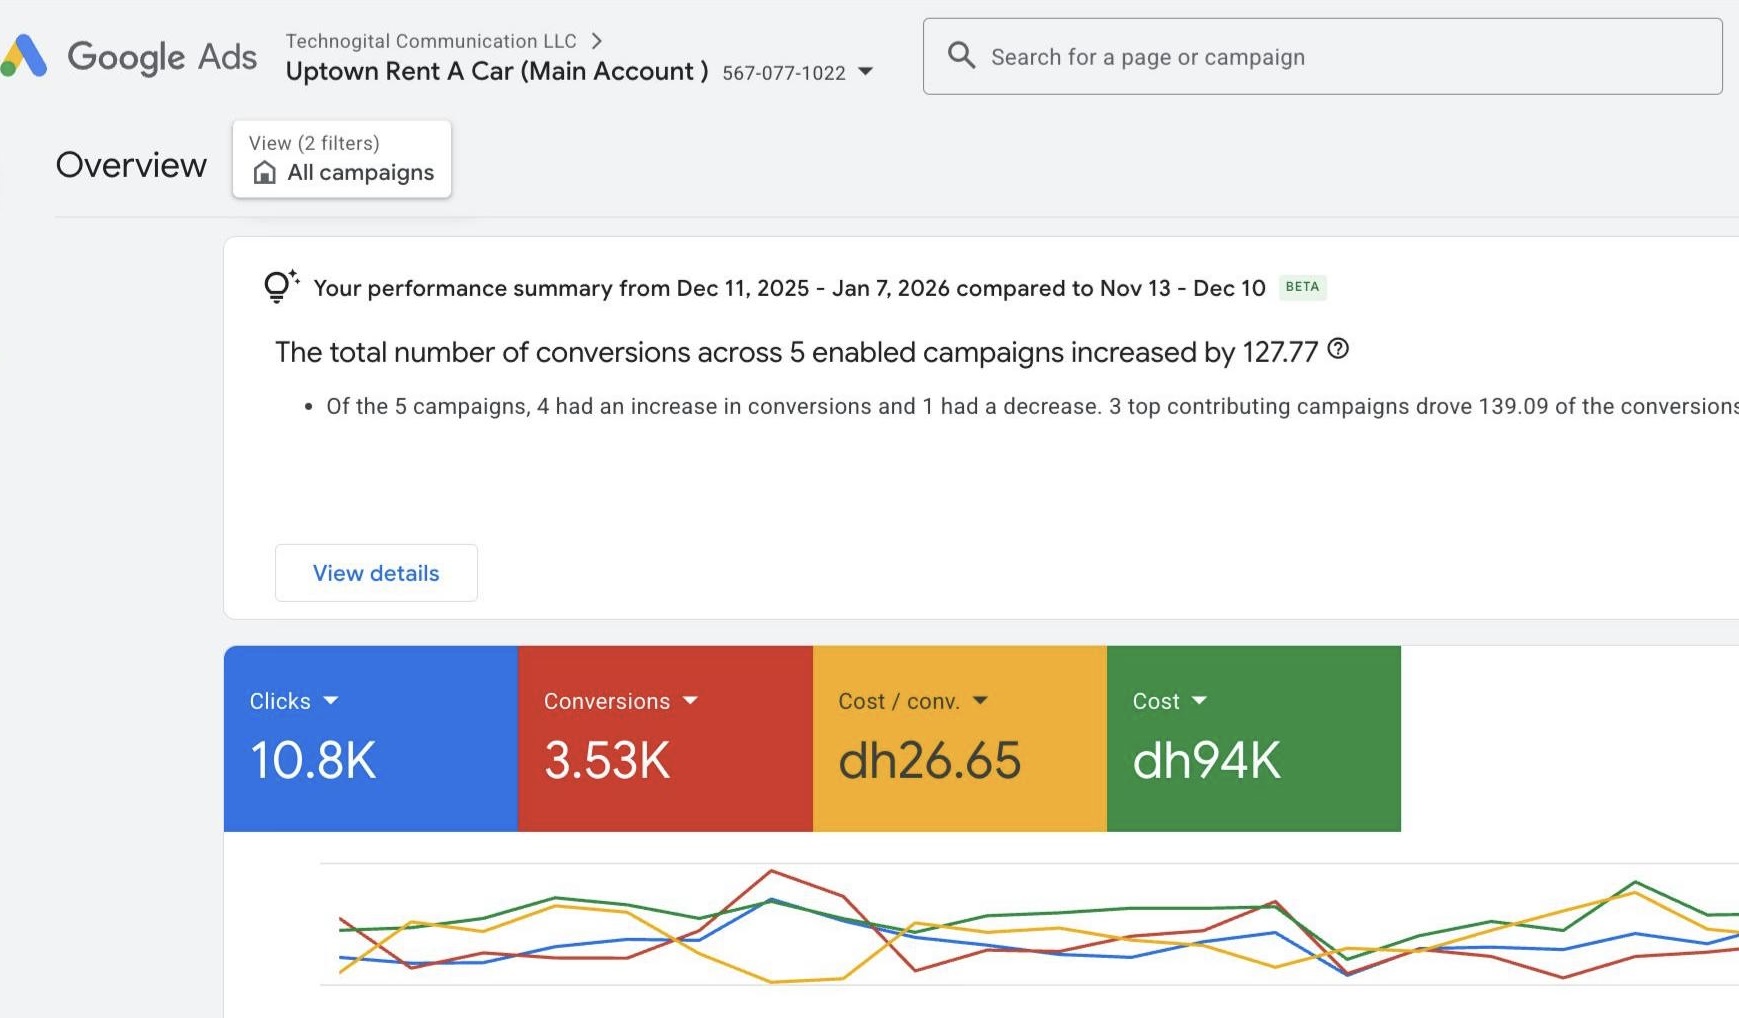The image size is (1739, 1018).
Task: Click the BETA badge label
Action: (1302, 287)
